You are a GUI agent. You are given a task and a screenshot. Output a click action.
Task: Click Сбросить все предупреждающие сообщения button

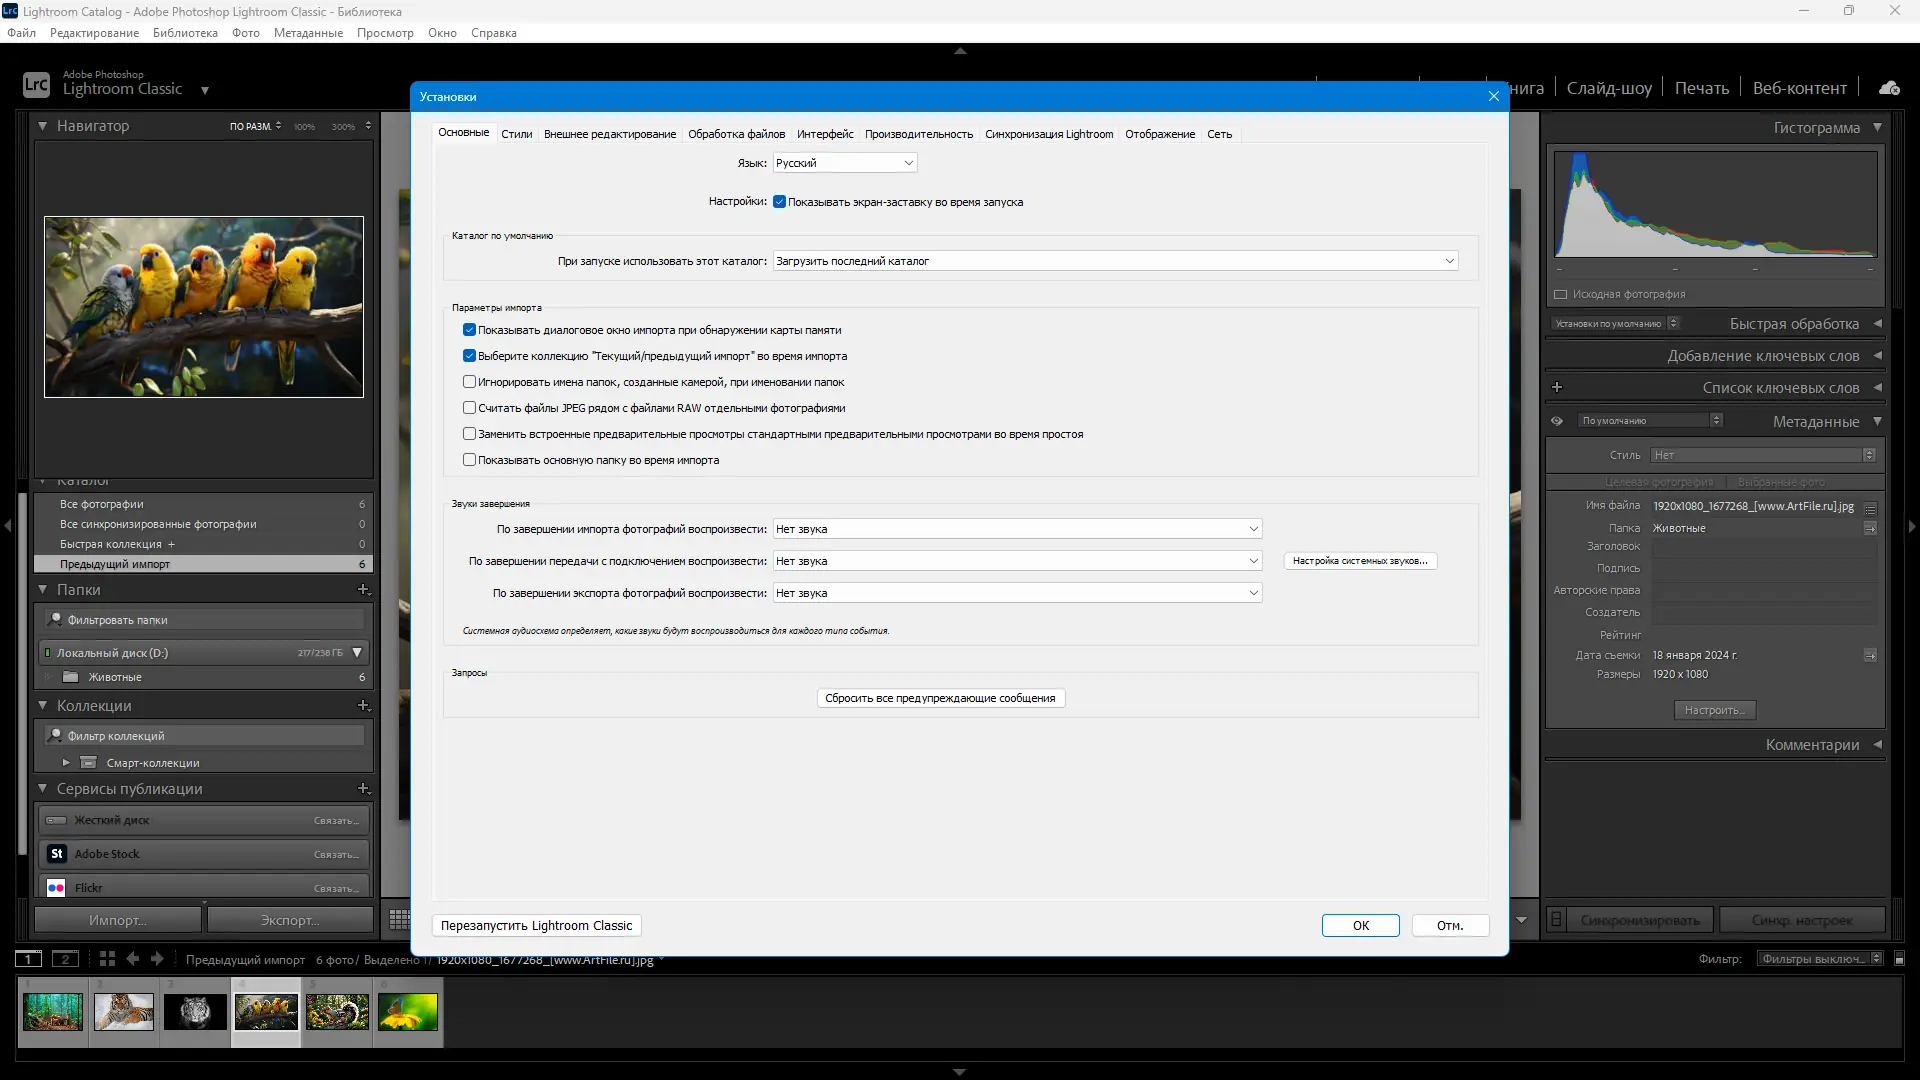point(940,698)
